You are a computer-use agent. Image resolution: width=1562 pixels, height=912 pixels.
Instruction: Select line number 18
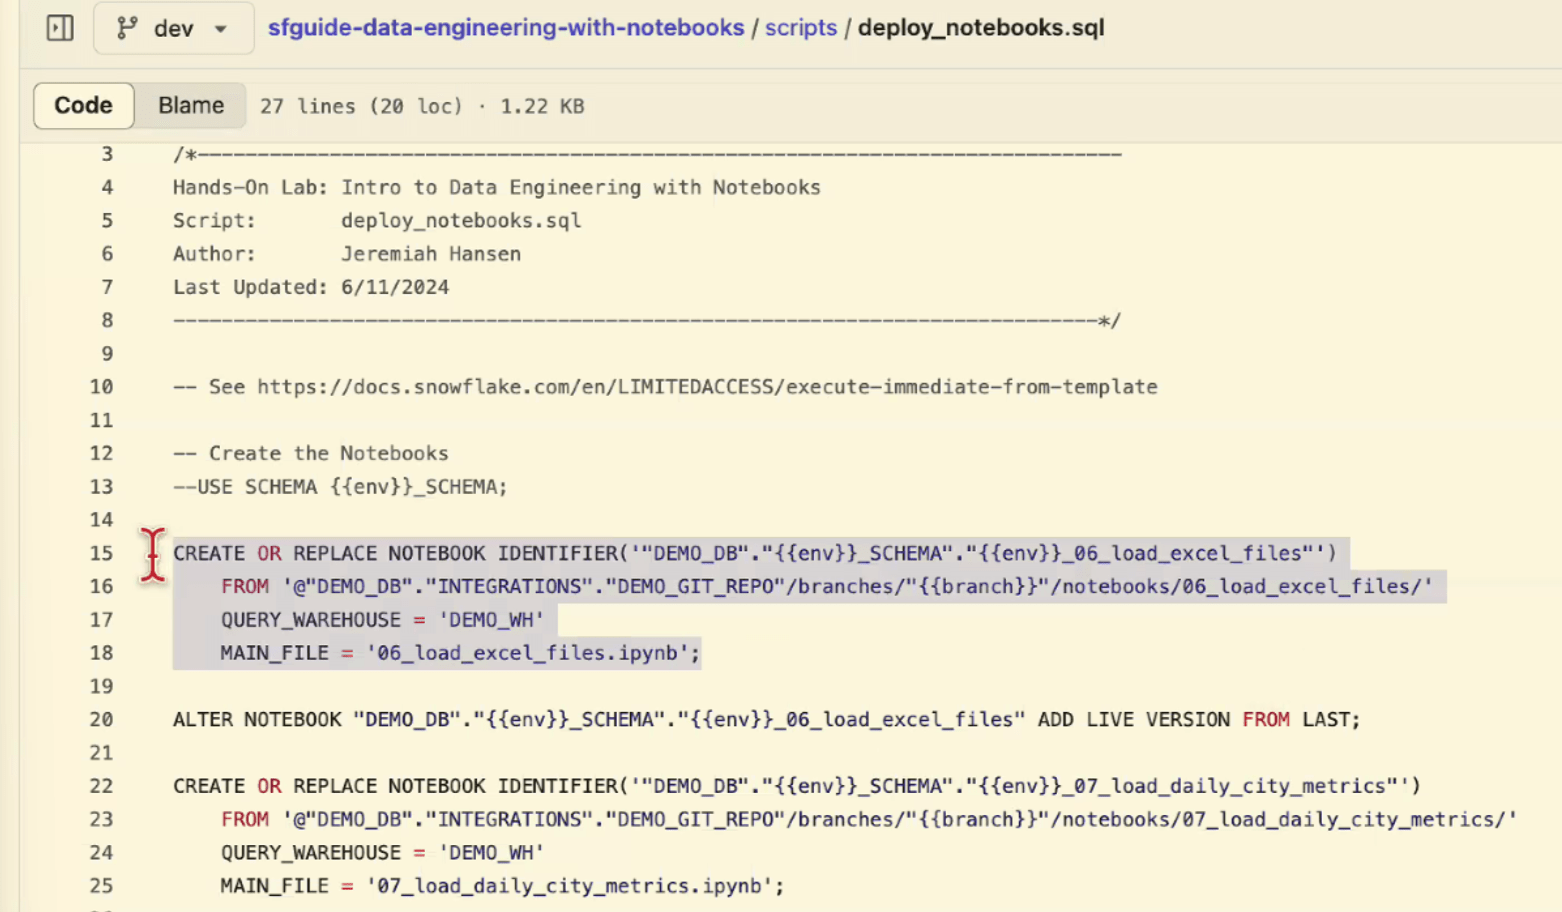[101, 653]
